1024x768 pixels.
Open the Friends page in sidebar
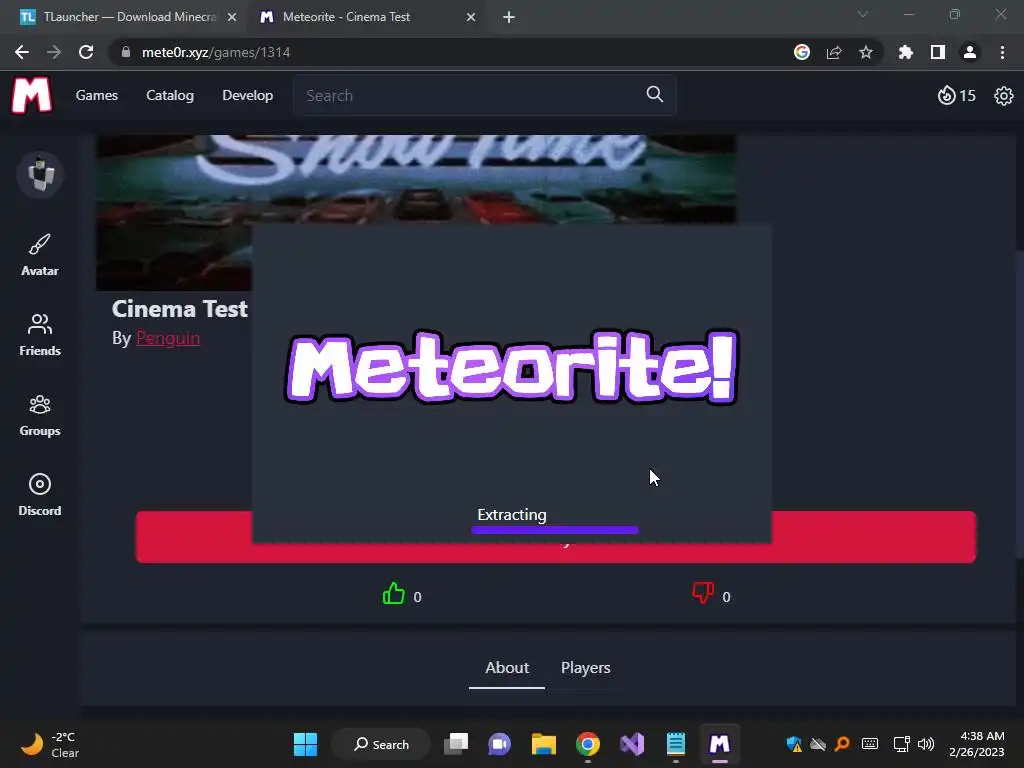(40, 335)
